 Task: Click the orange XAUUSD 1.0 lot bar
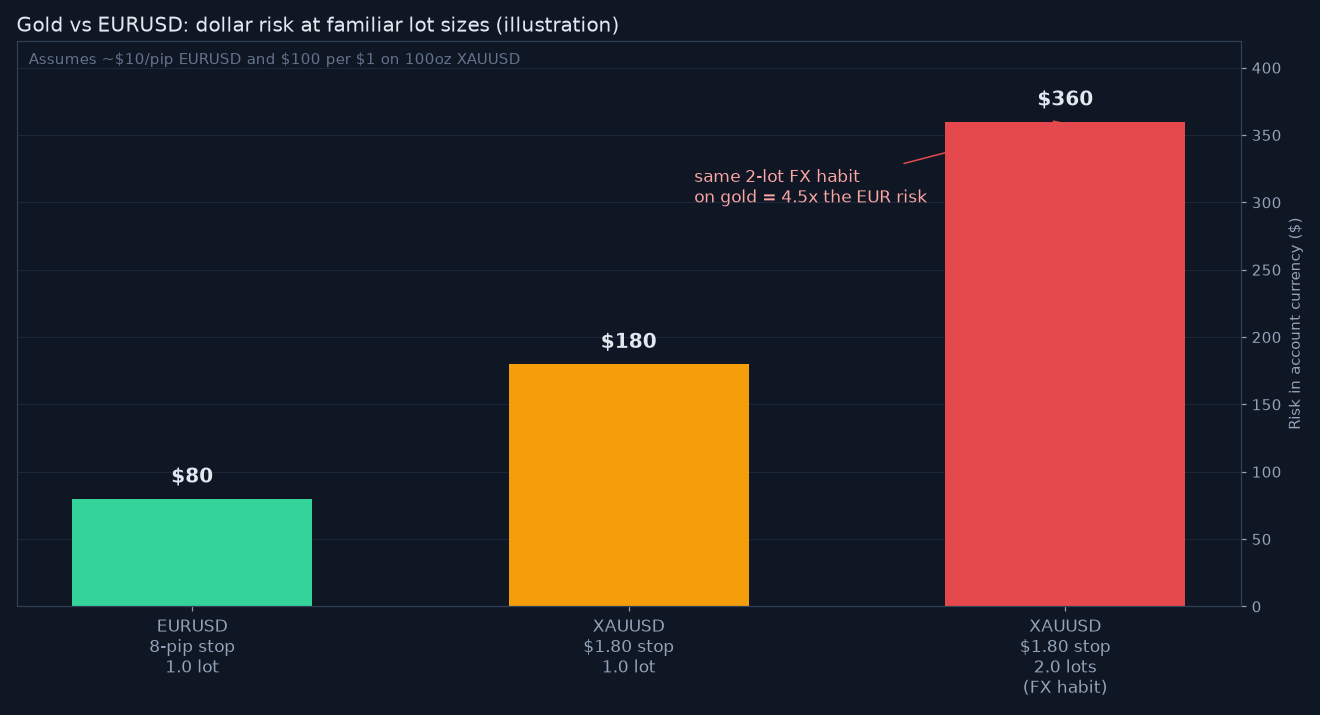click(x=628, y=485)
